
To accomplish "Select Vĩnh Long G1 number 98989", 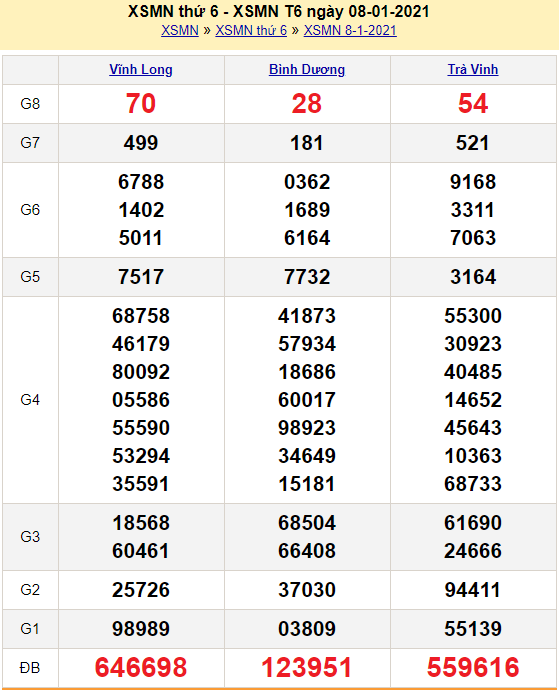I will click(x=141, y=628).
